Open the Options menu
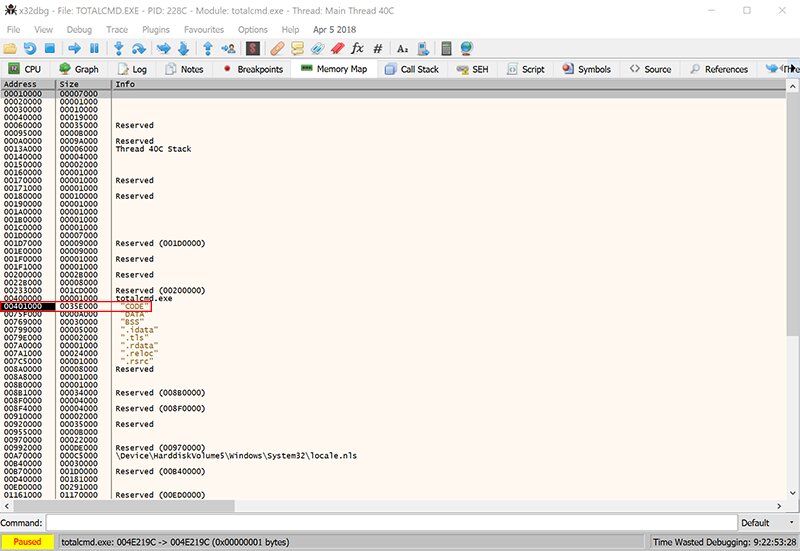This screenshot has width=800, height=551. 253,30
